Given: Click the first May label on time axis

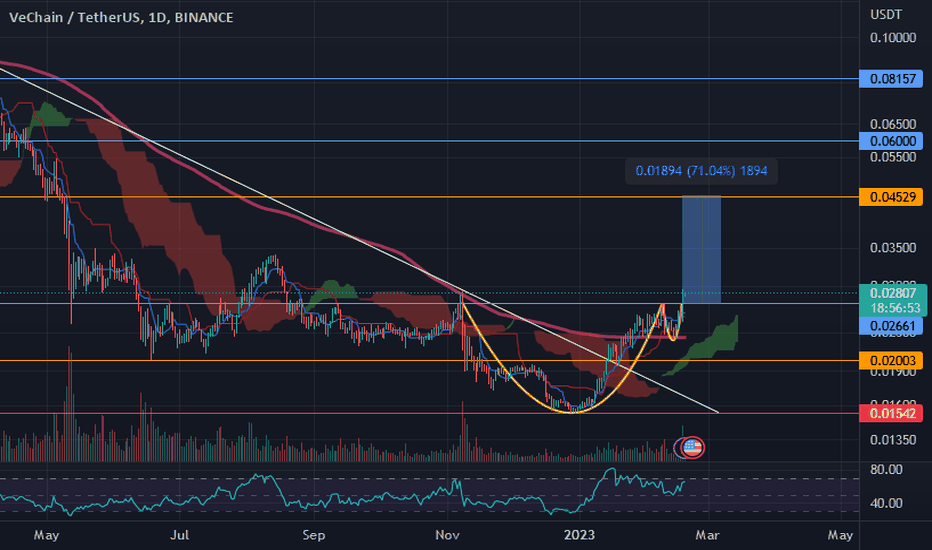Looking at the screenshot, I should (46, 535).
